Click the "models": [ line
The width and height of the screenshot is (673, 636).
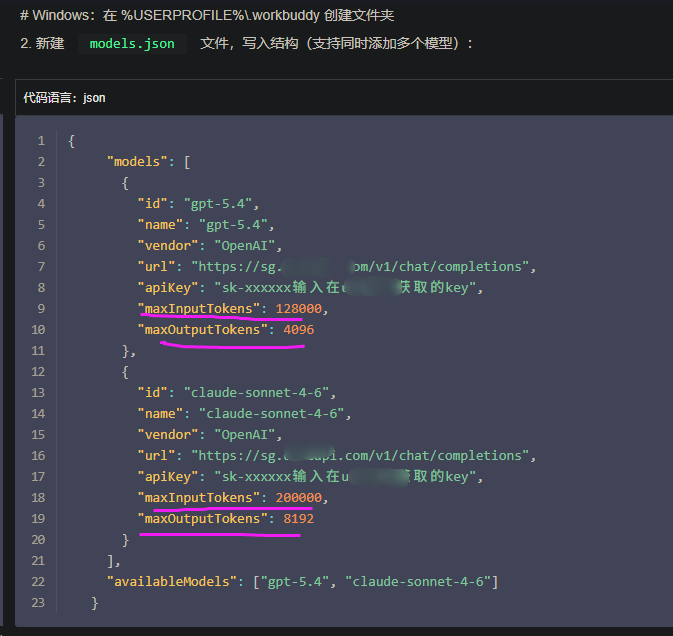click(x=149, y=162)
